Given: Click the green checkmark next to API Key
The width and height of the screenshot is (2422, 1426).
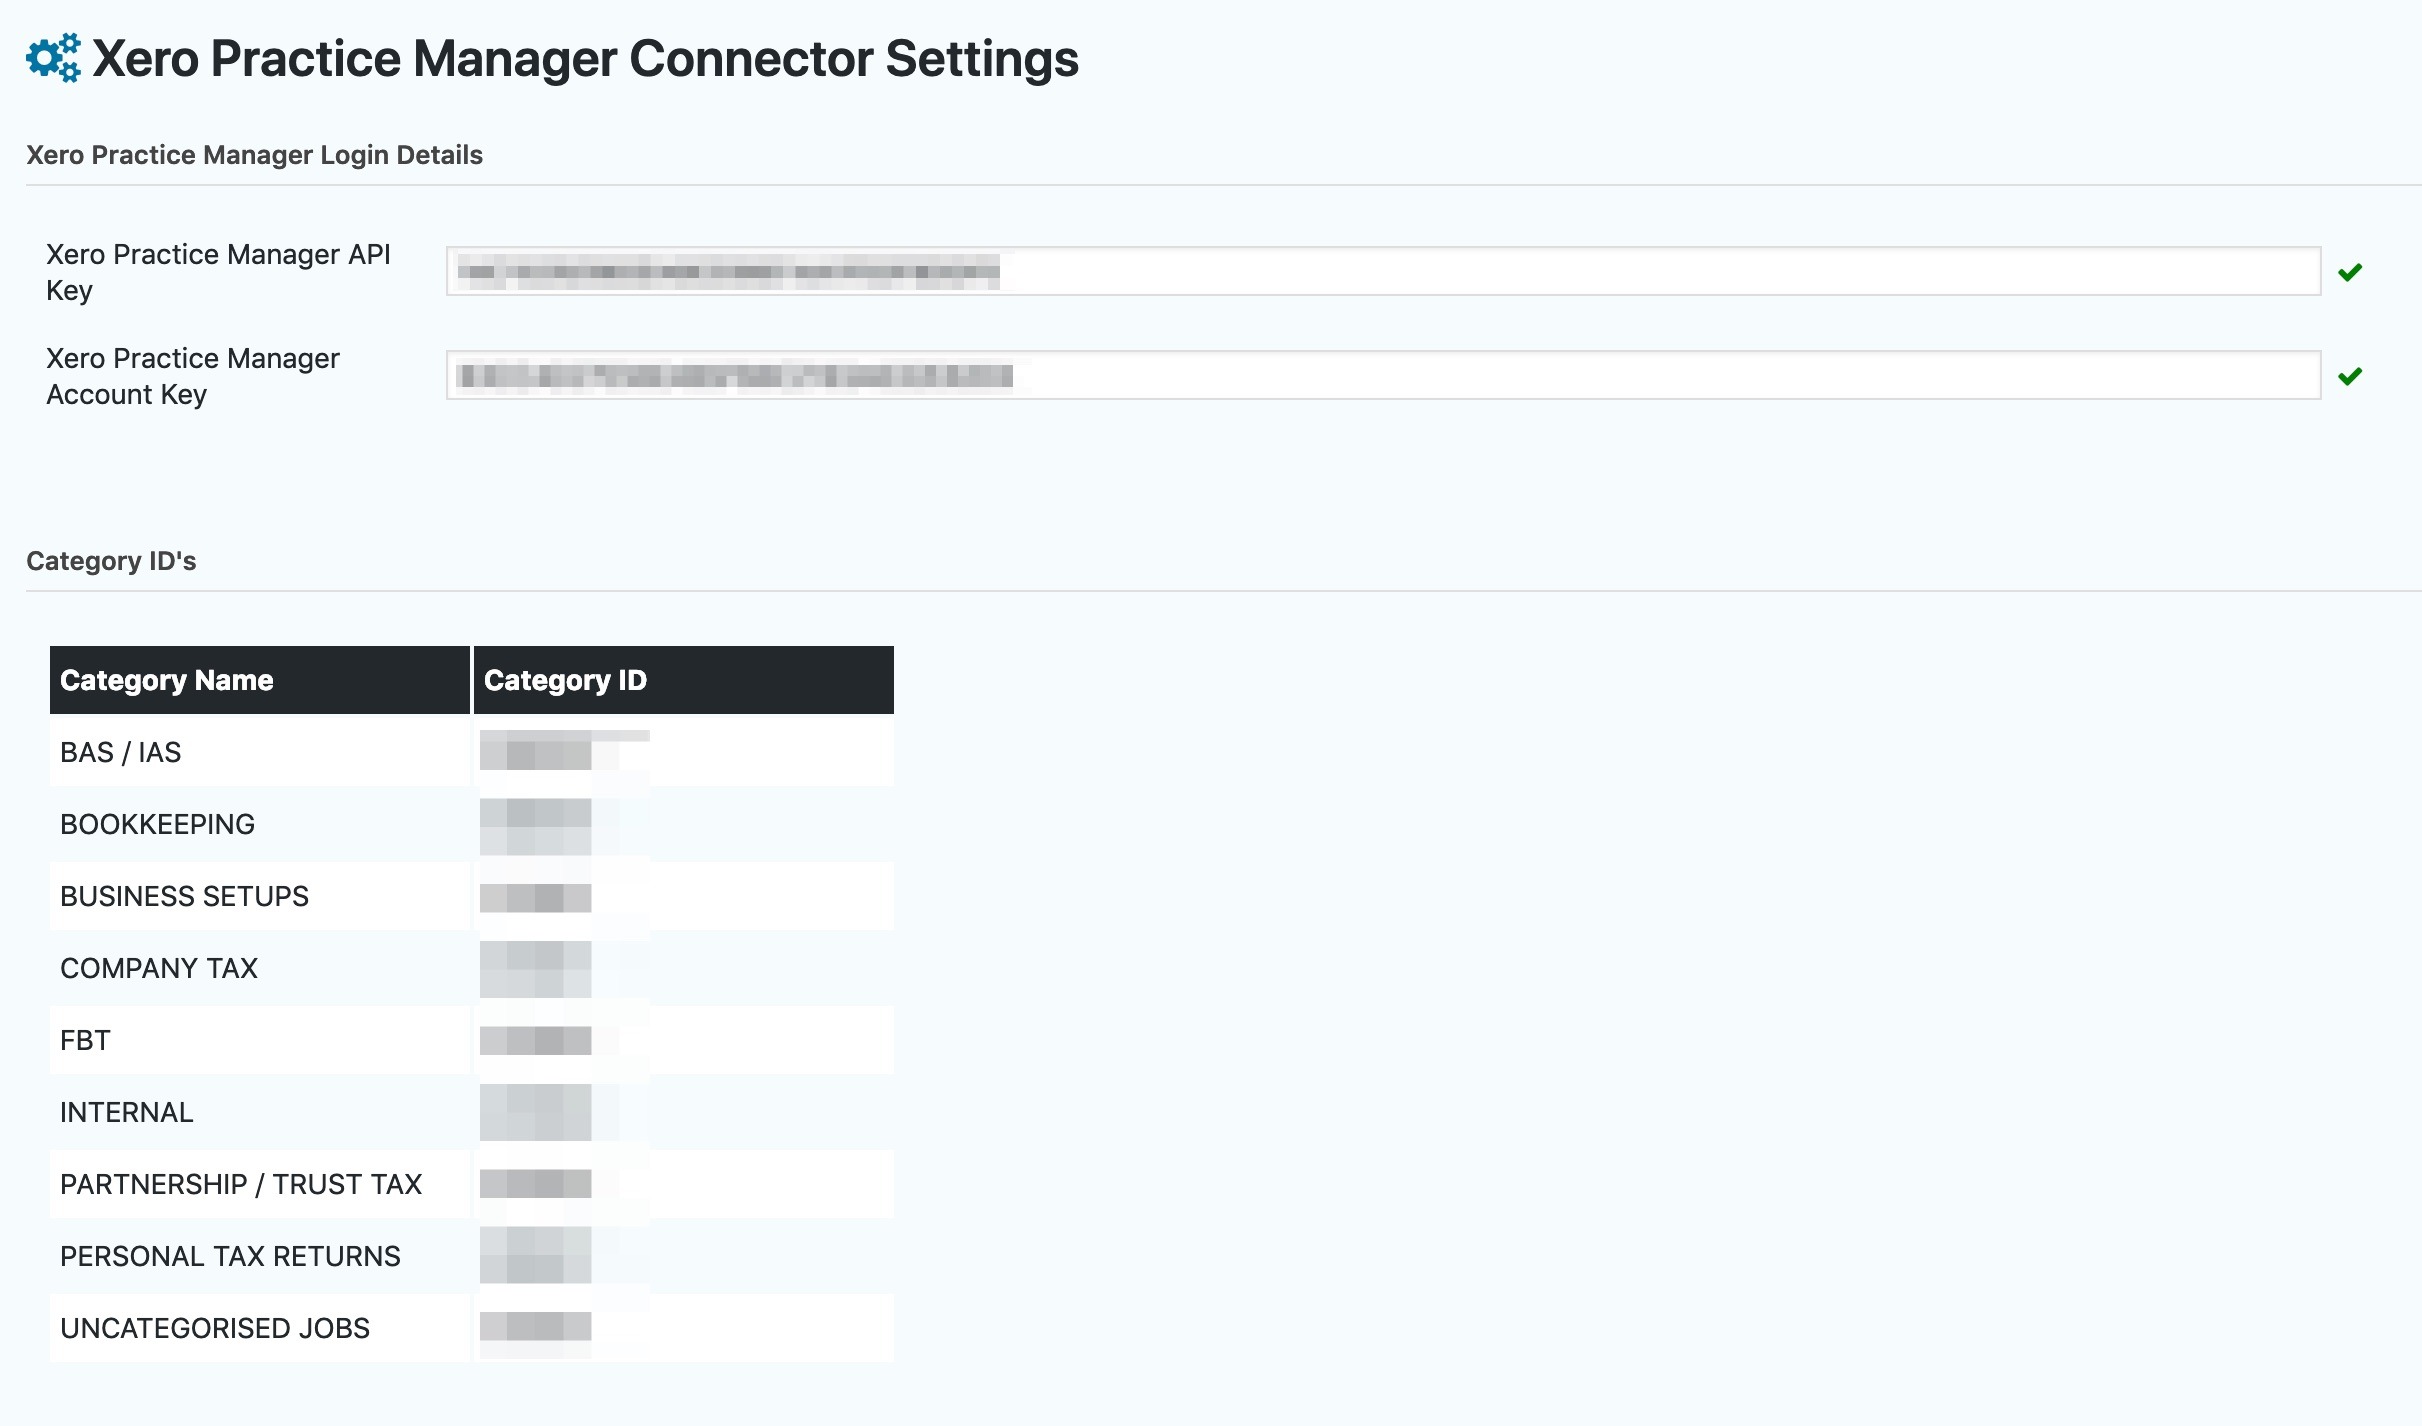Looking at the screenshot, I should coord(2350,272).
